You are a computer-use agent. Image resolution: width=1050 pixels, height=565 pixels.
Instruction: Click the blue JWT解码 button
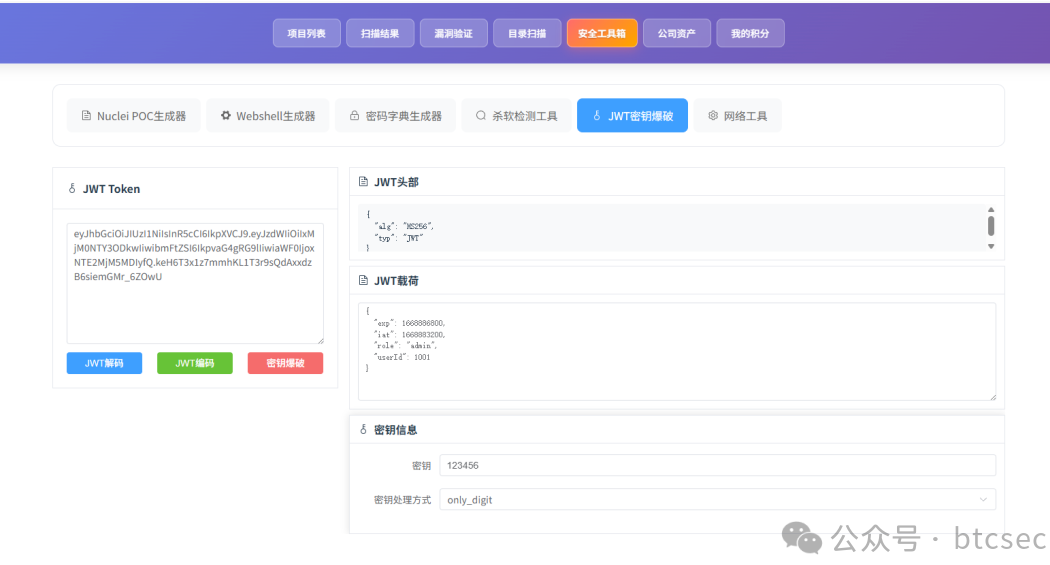click(104, 363)
